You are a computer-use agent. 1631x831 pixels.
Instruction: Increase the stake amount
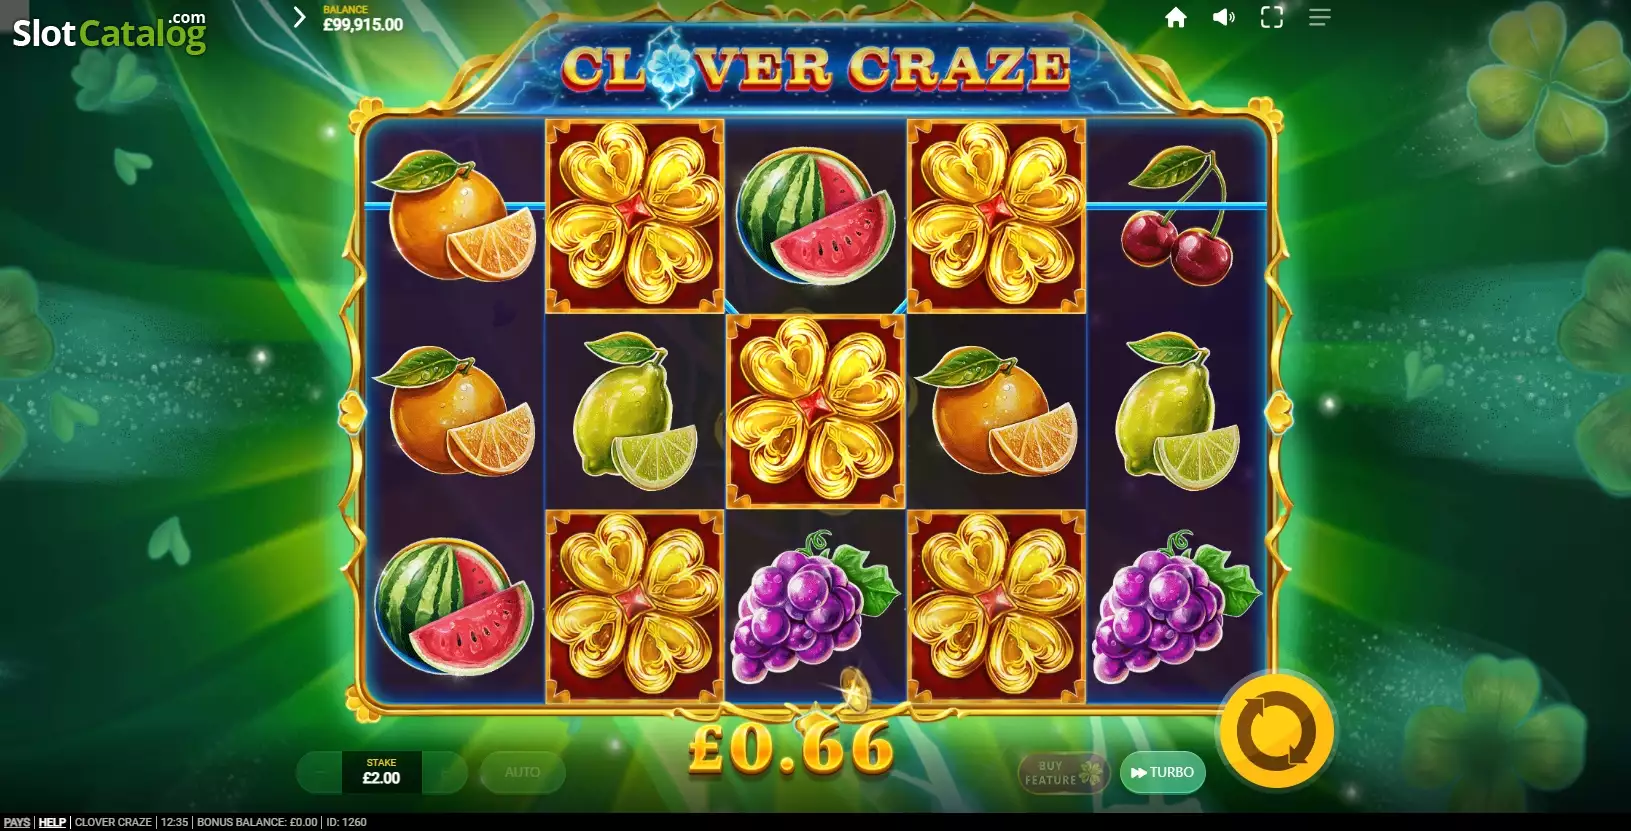(444, 772)
